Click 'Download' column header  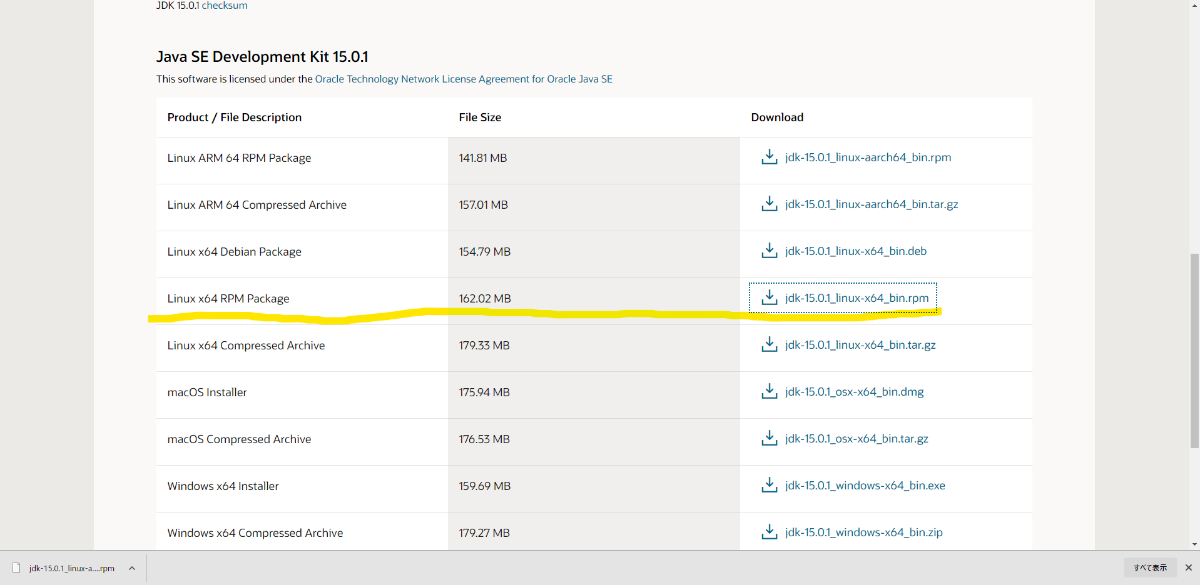click(777, 118)
